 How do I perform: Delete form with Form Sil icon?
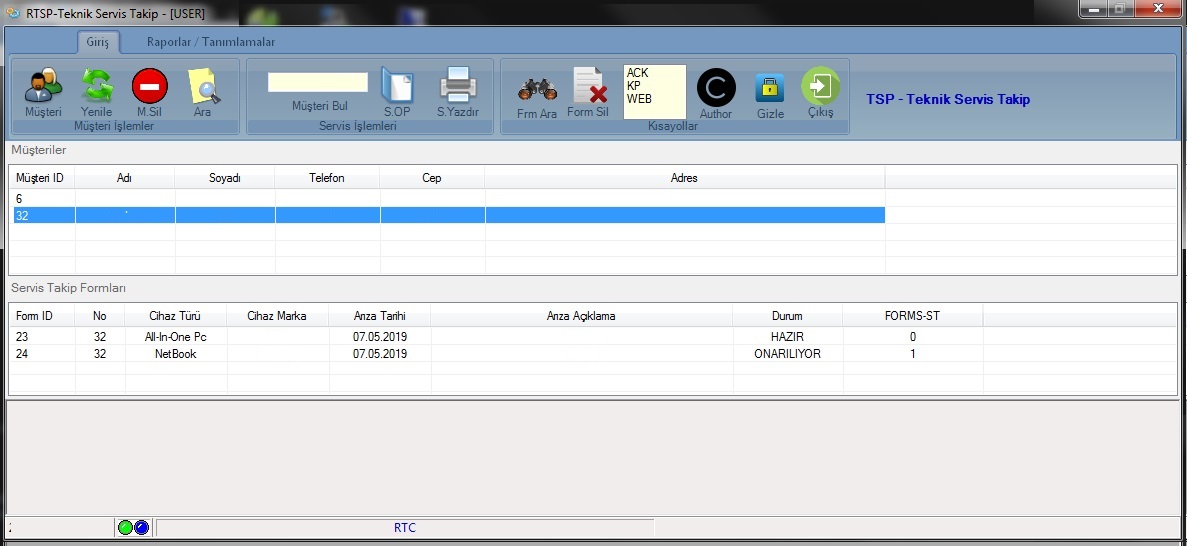(x=590, y=85)
